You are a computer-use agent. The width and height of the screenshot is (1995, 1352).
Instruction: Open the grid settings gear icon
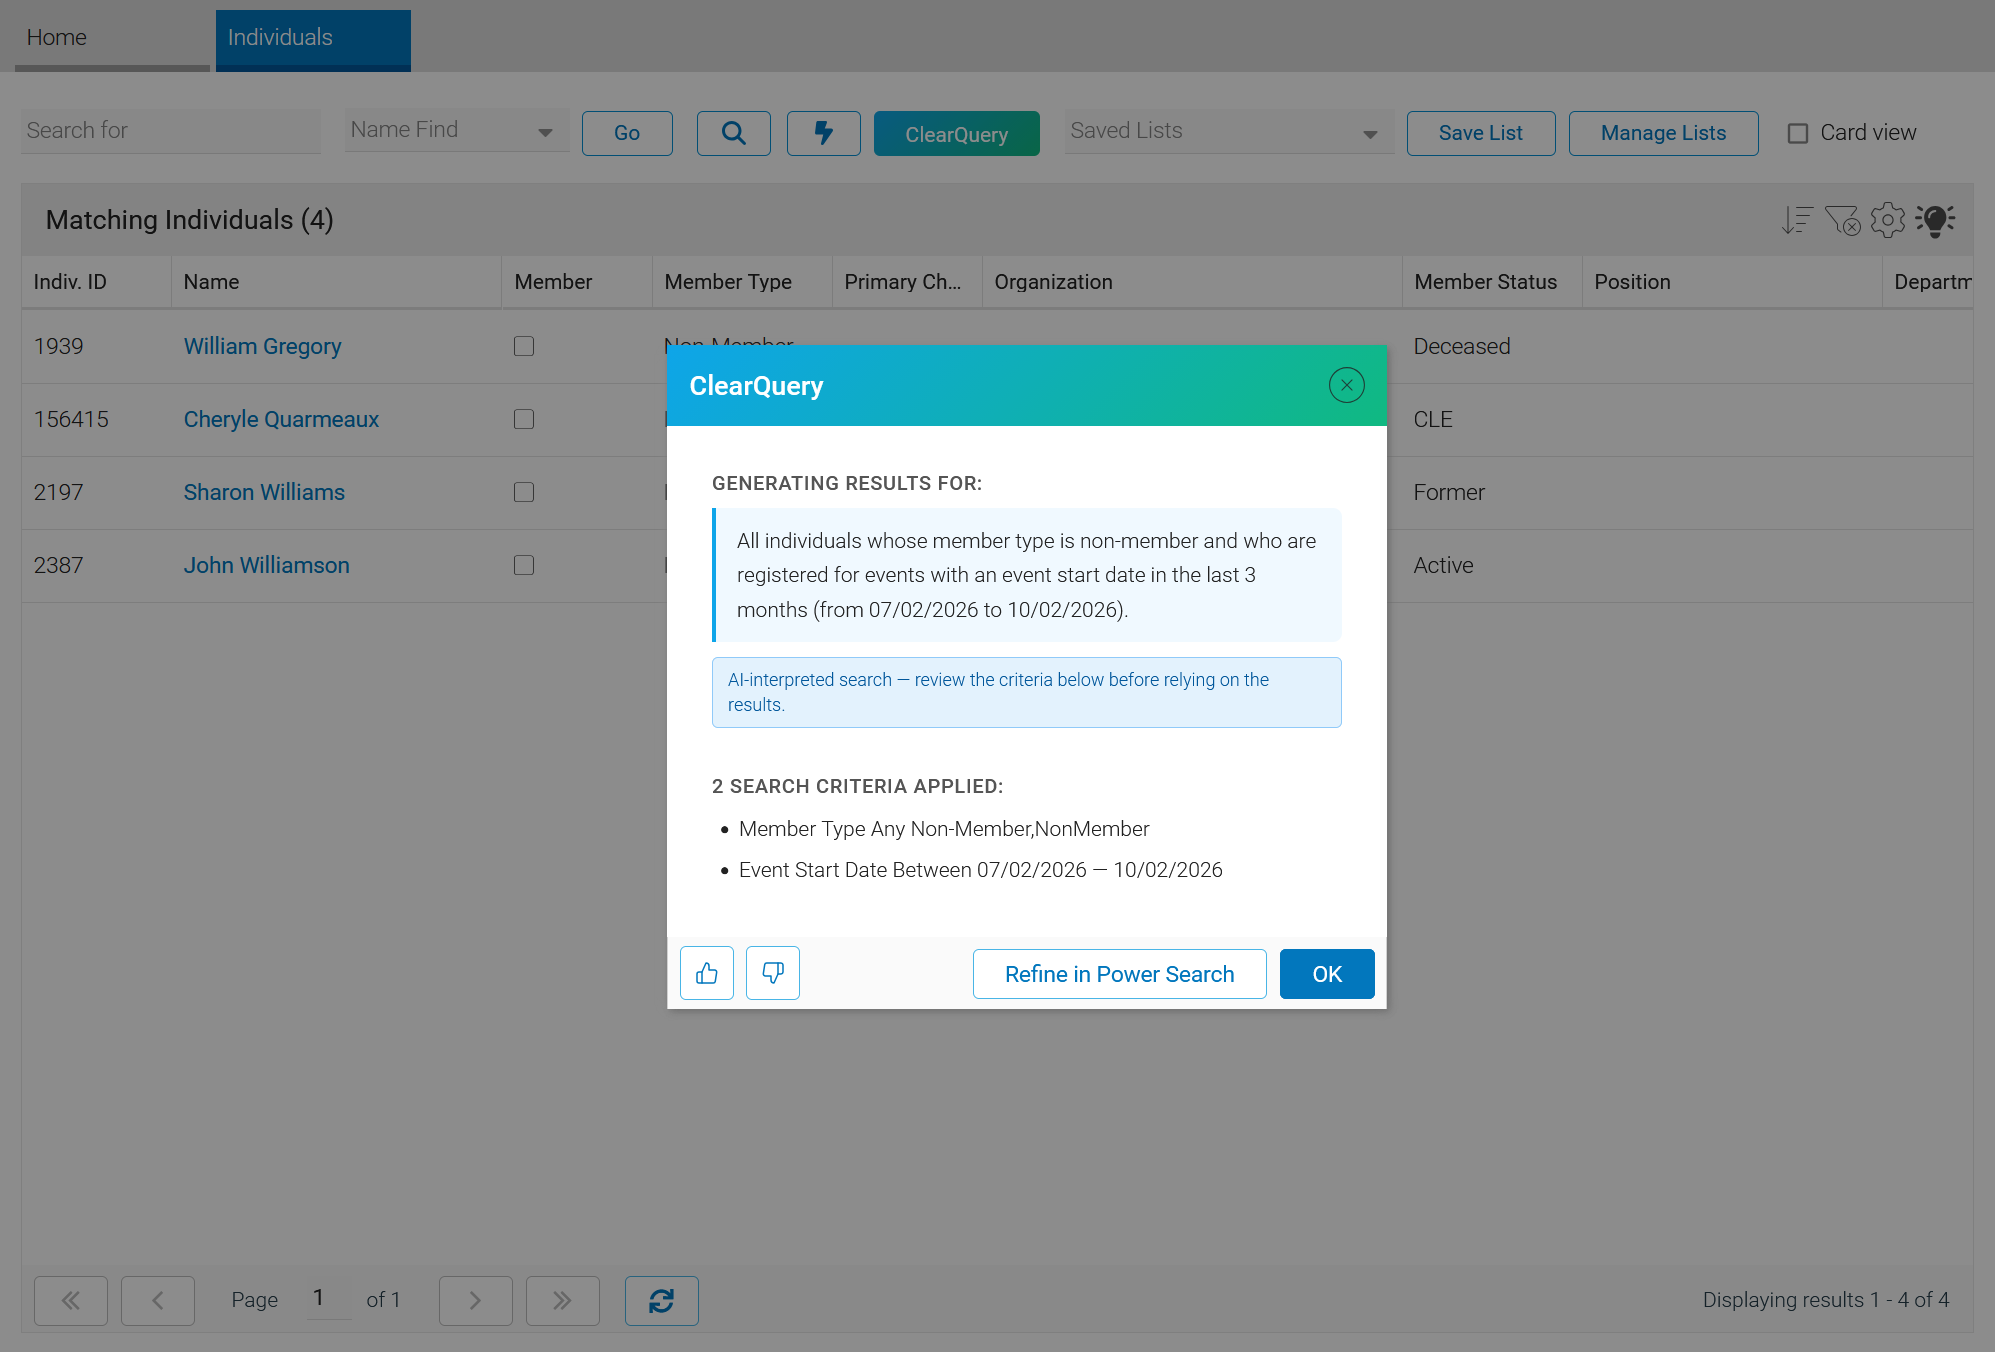[1888, 220]
